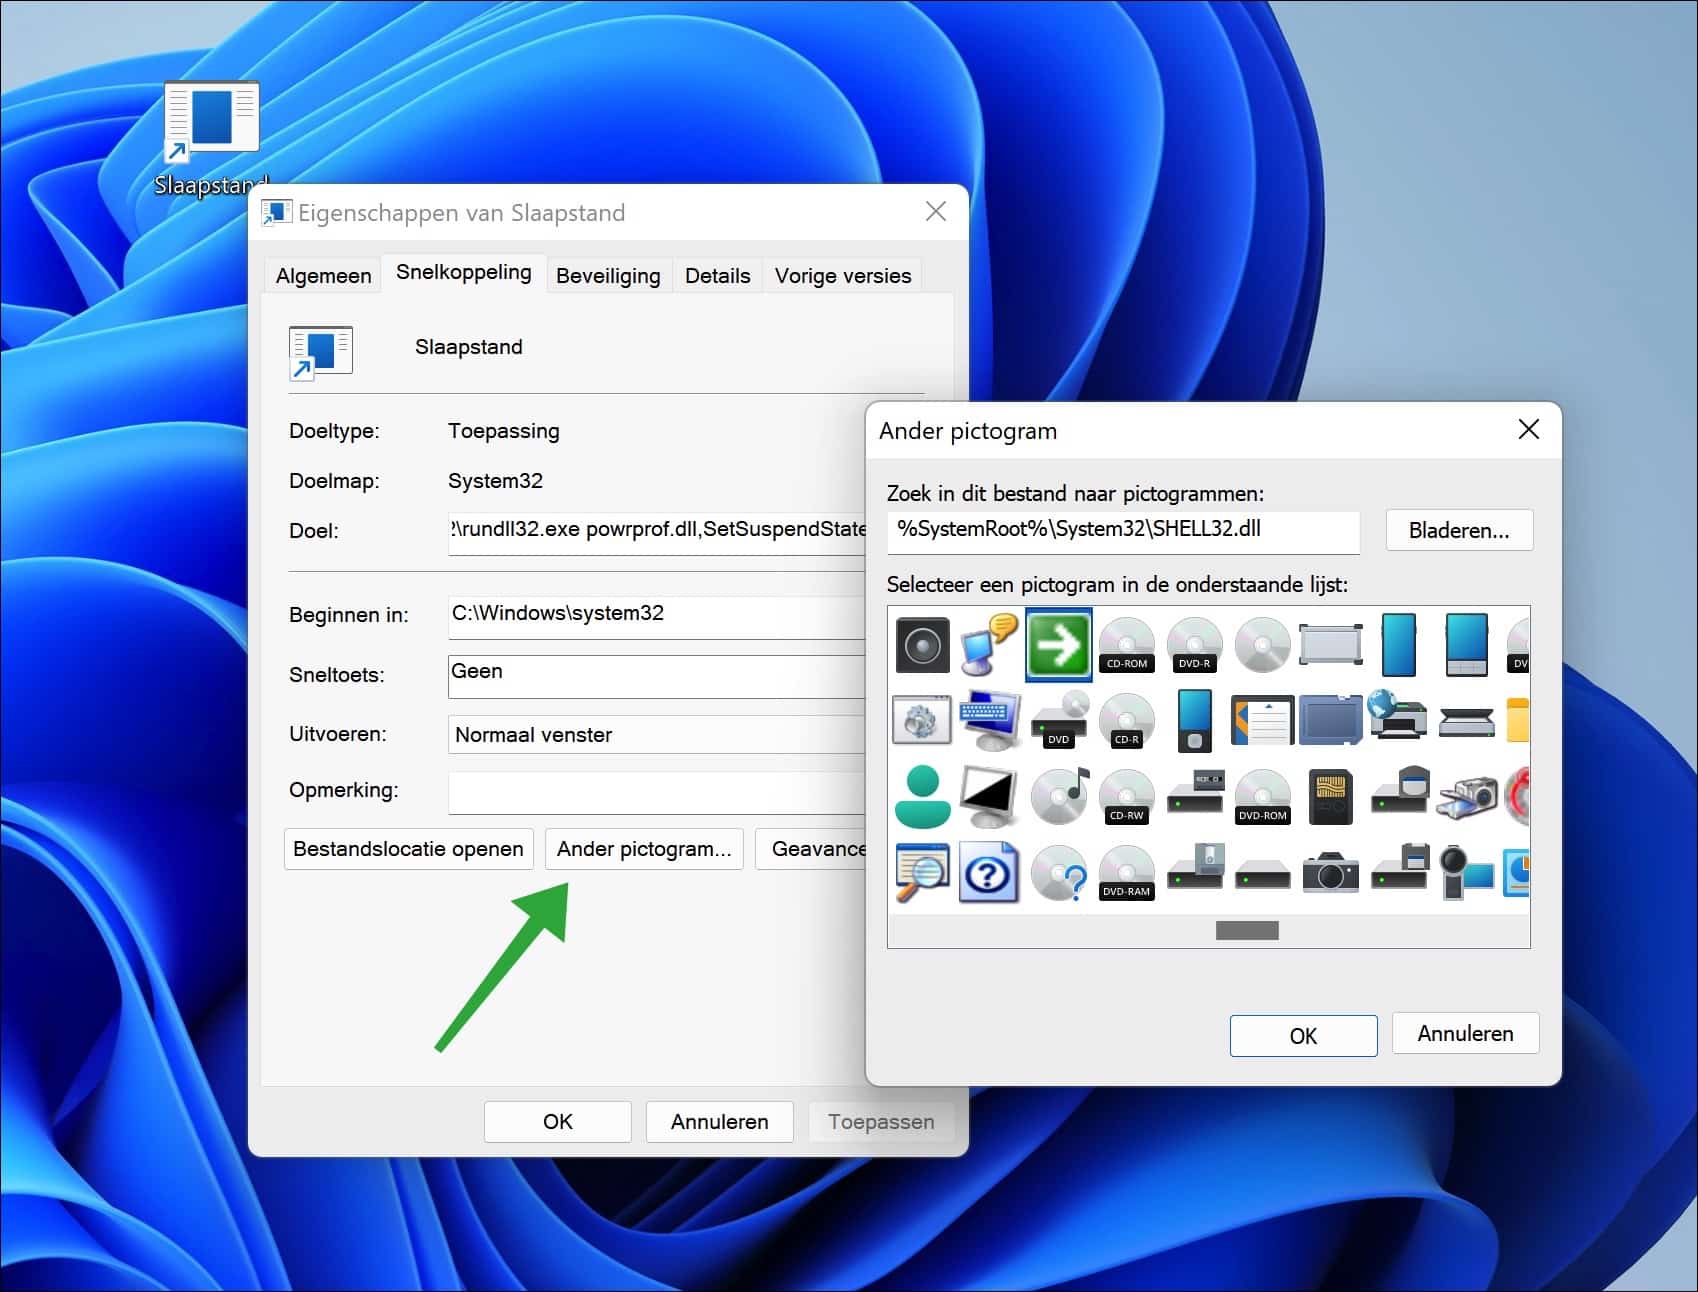Switch to the Beveiliging tab
The width and height of the screenshot is (1698, 1292).
[608, 275]
